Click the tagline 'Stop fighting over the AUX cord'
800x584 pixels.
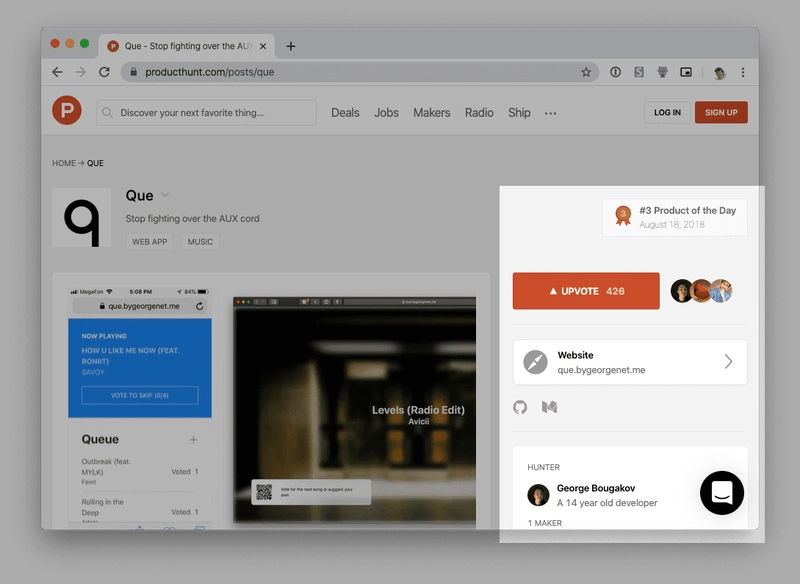click(x=192, y=218)
